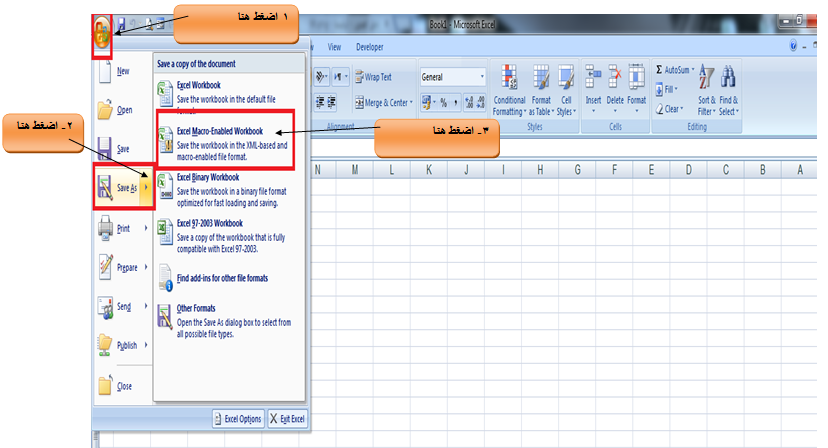Viewport: 828px width, 448px height.
Task: Open the Clear dropdown in Editing group
Action: [670, 109]
